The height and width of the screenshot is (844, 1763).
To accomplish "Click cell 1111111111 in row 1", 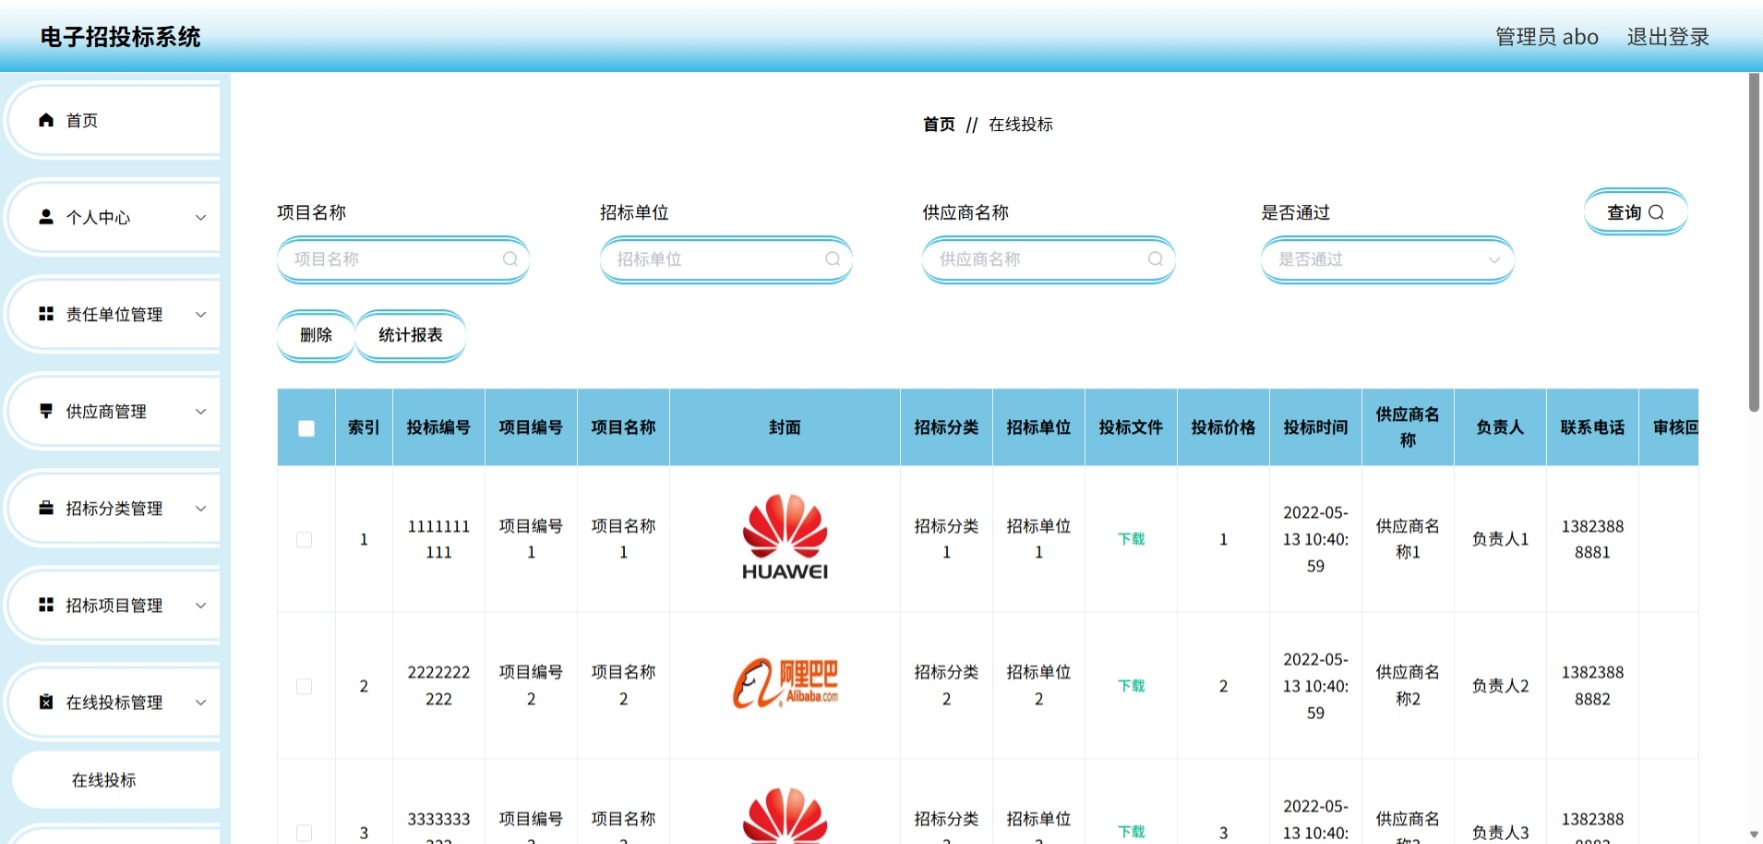I will click(x=438, y=539).
